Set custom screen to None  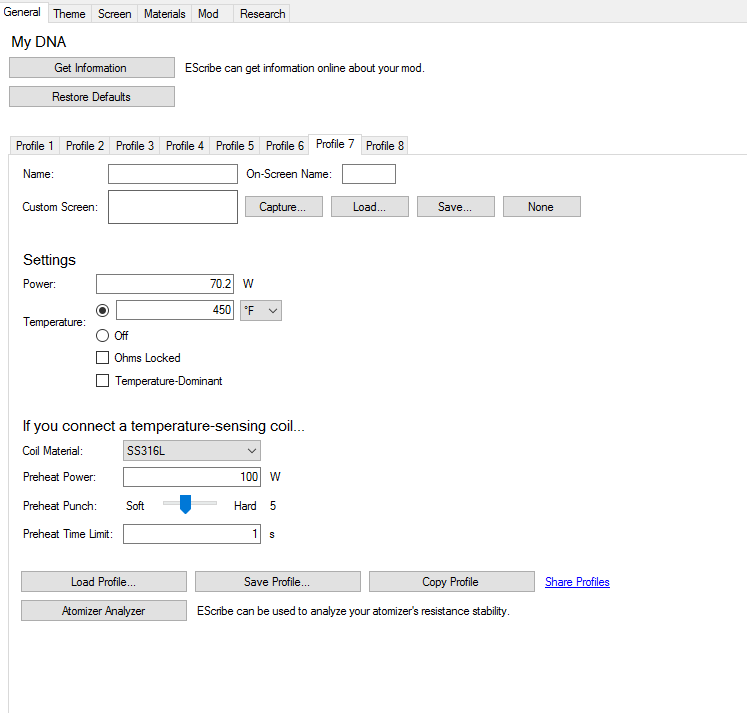coord(542,207)
